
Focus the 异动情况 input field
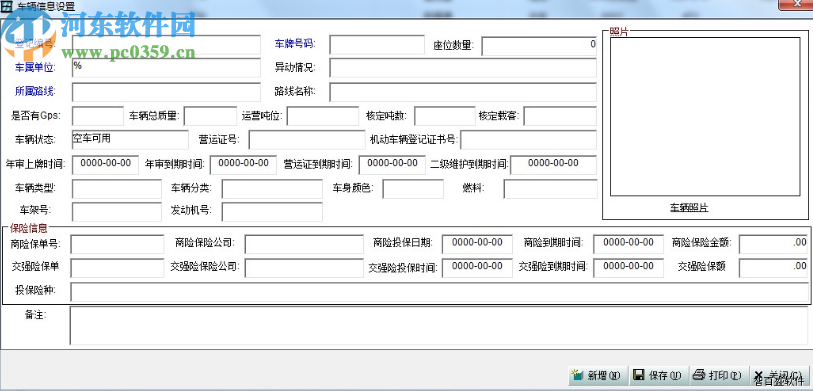(463, 68)
